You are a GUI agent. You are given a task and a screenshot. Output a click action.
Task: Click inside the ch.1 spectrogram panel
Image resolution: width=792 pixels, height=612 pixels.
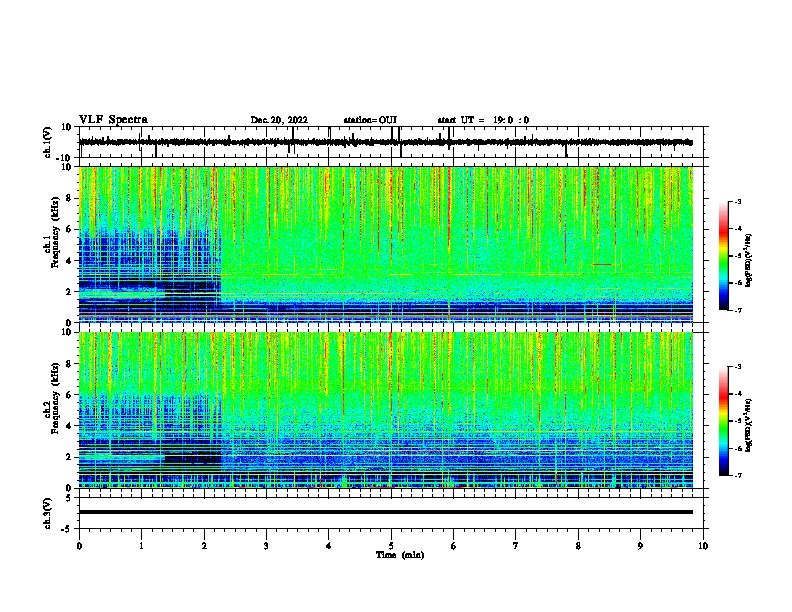(x=386, y=244)
